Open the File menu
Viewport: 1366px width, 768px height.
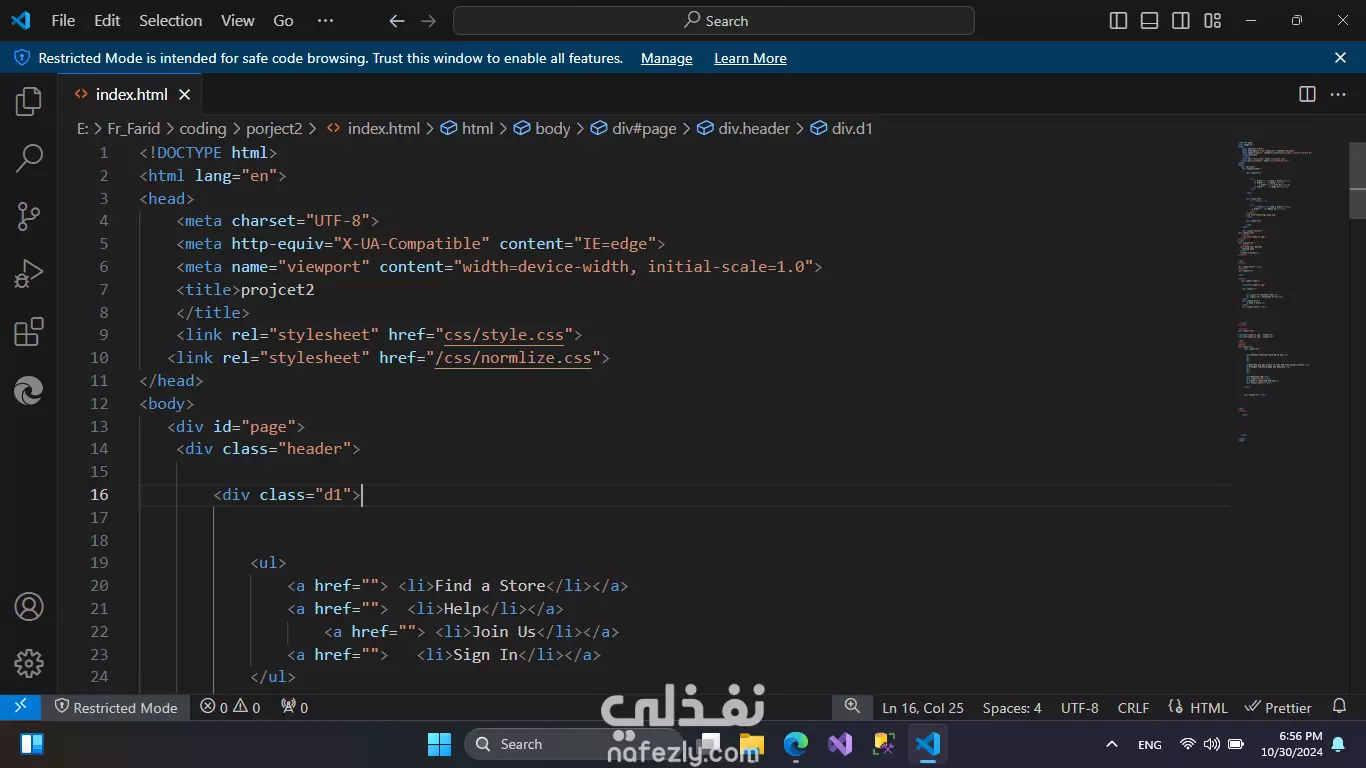coord(63,20)
